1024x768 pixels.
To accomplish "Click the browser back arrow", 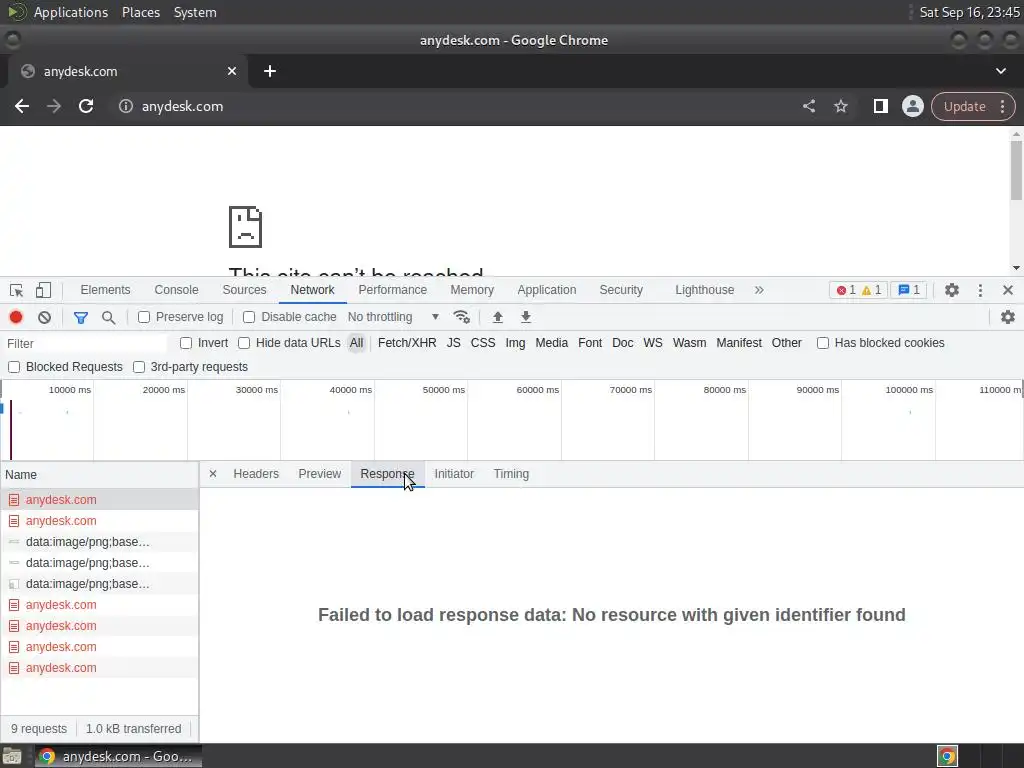I will click(x=22, y=106).
